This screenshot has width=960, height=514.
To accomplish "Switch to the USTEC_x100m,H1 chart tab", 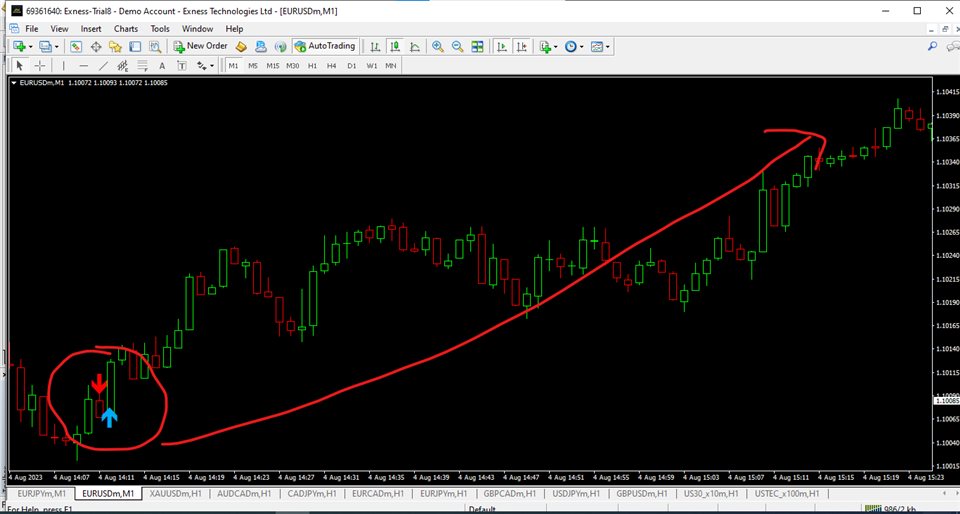I will click(x=787, y=493).
